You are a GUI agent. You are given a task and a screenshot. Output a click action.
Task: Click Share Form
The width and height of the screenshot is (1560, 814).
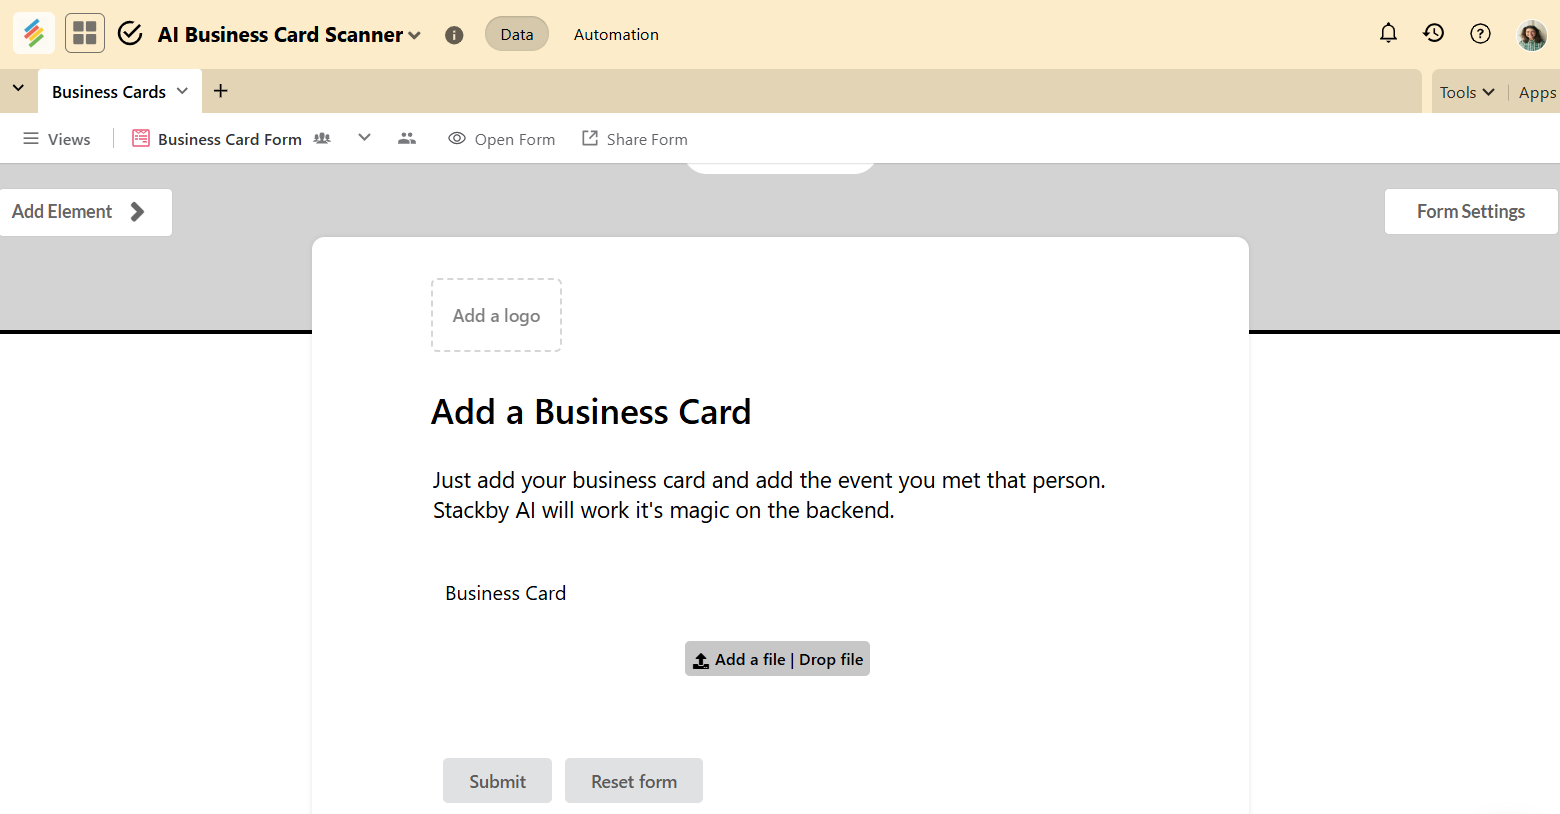click(634, 138)
